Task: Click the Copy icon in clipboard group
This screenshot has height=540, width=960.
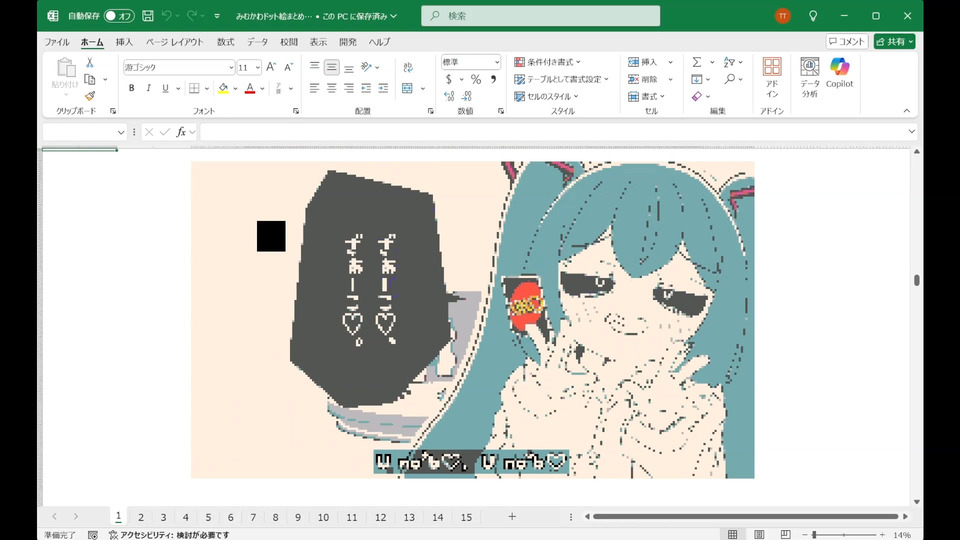Action: tap(90, 79)
